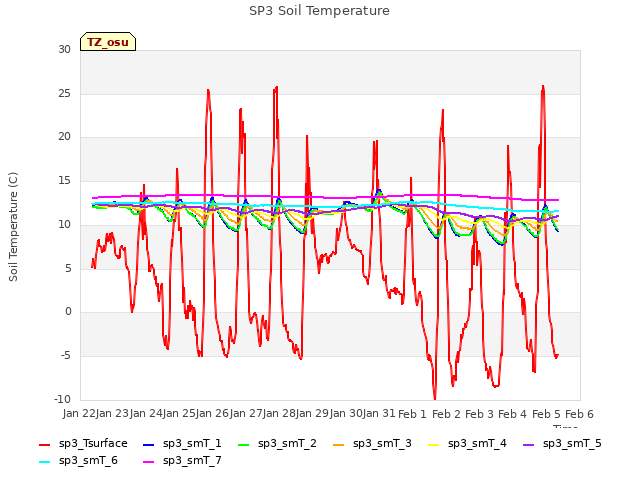This screenshot has width=640, height=480.
Task: Click the red sp3_Tsurface legend swatch
Action: 44,445
